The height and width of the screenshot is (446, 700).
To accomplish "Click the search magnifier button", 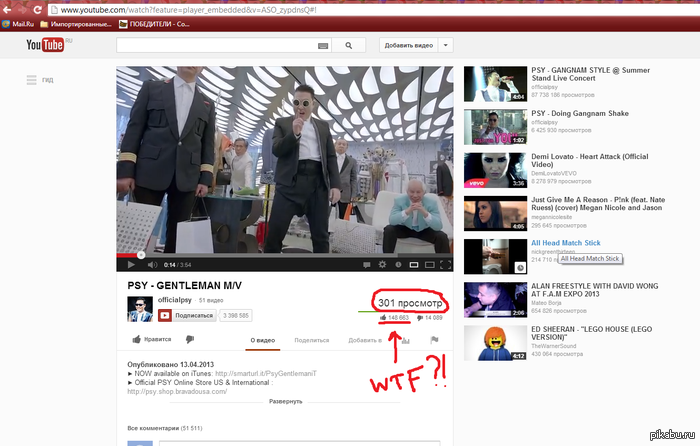I will point(349,45).
